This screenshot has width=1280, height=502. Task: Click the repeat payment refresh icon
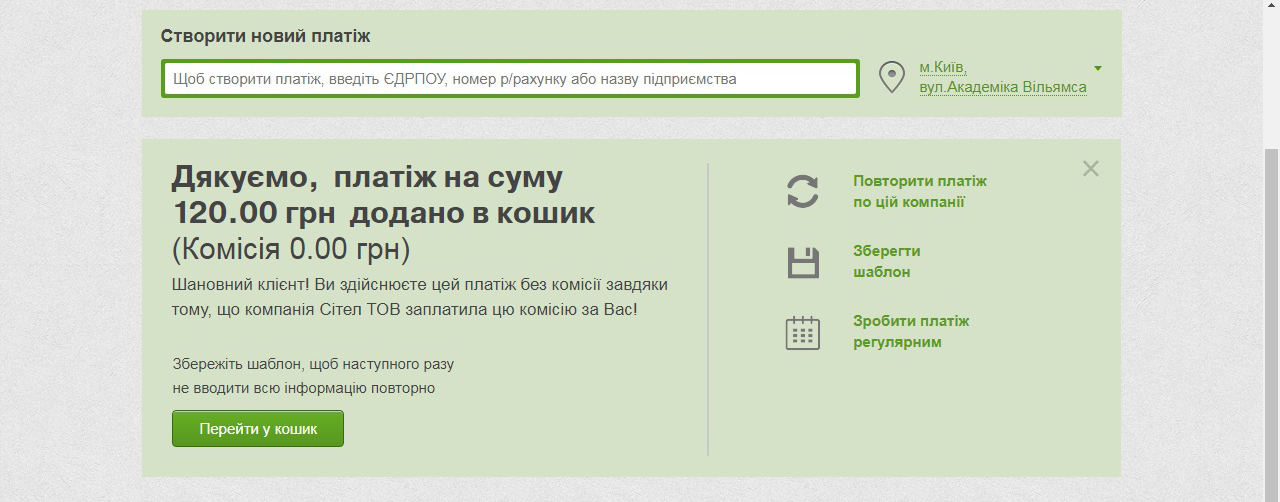click(803, 191)
